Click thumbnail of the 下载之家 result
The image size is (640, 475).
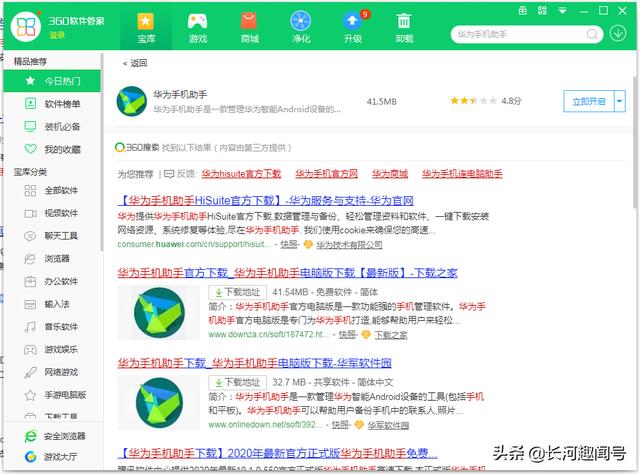click(159, 313)
